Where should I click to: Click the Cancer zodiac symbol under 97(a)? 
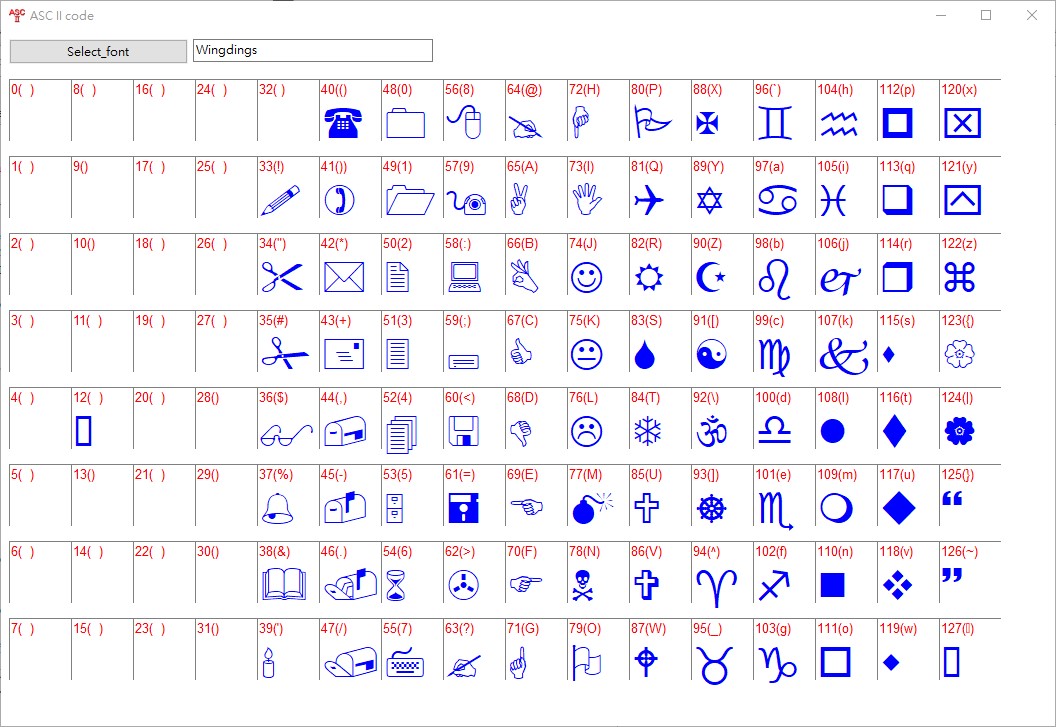pos(778,200)
